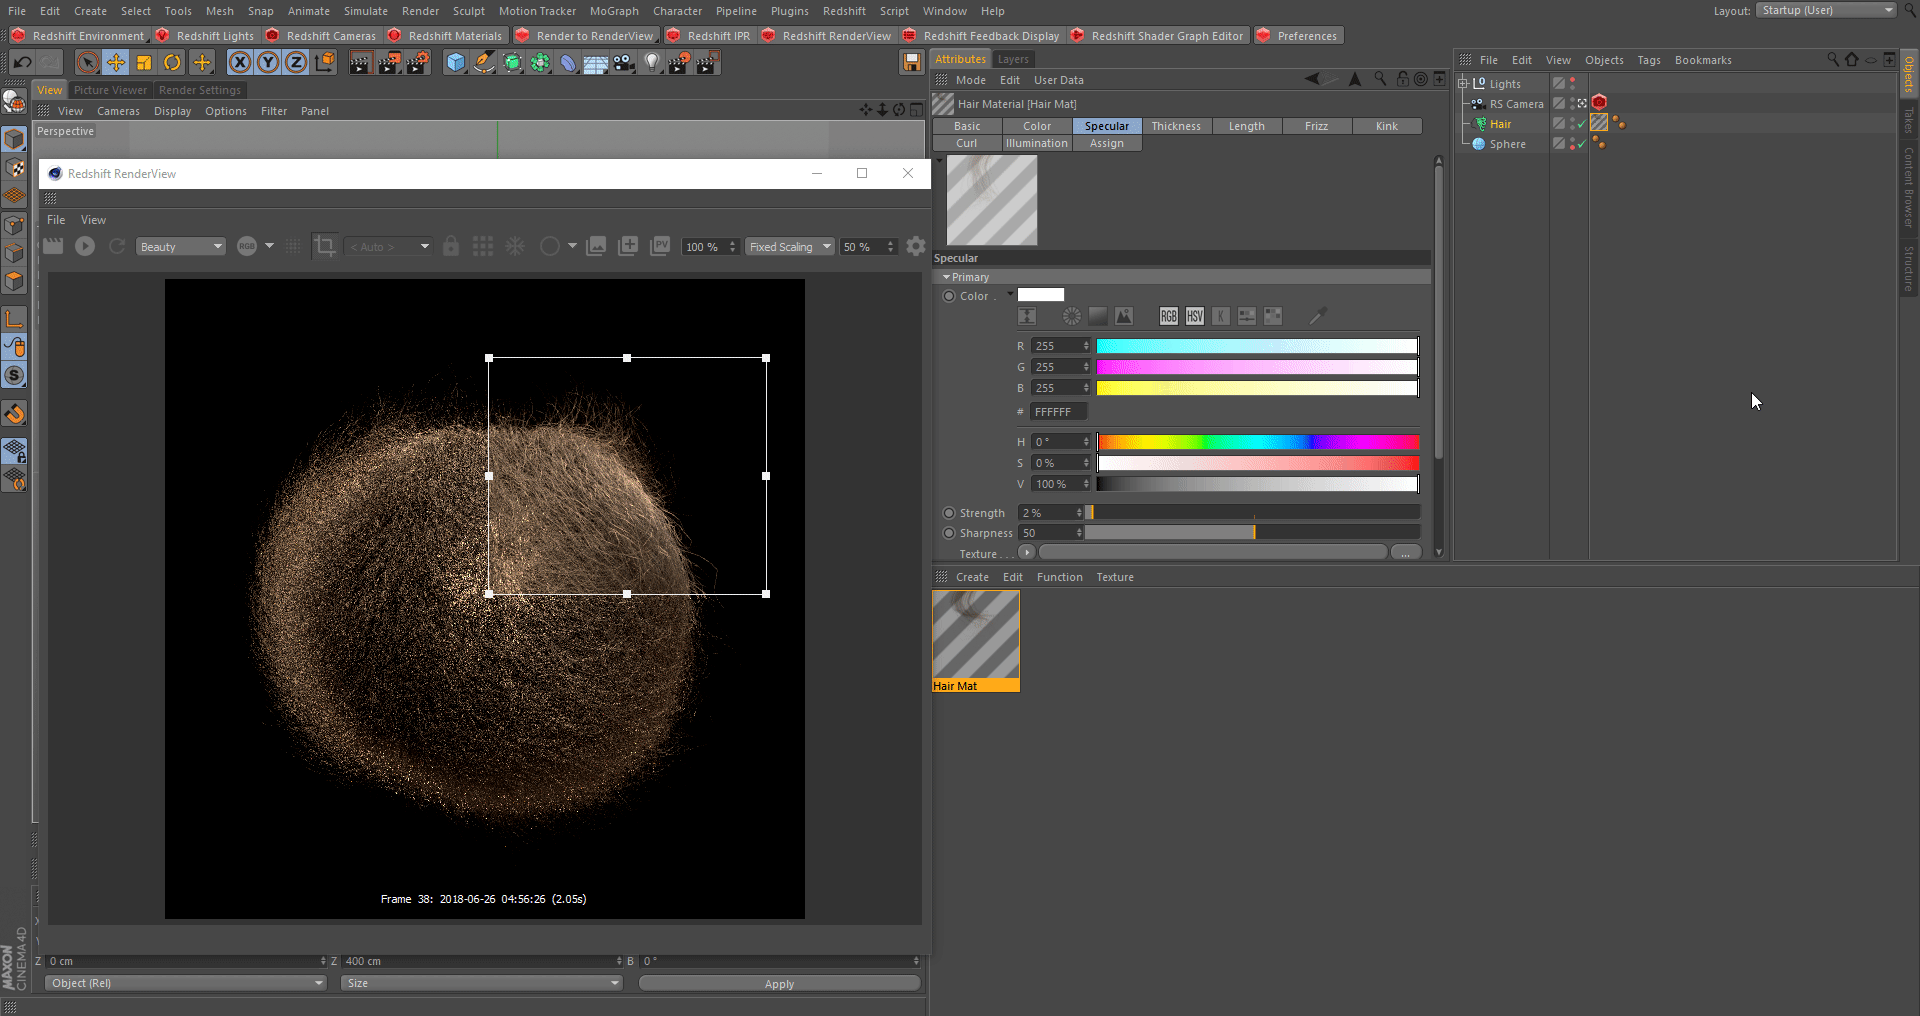The height and width of the screenshot is (1016, 1920).
Task: Expand the Lights group in object tree
Action: (1463, 84)
